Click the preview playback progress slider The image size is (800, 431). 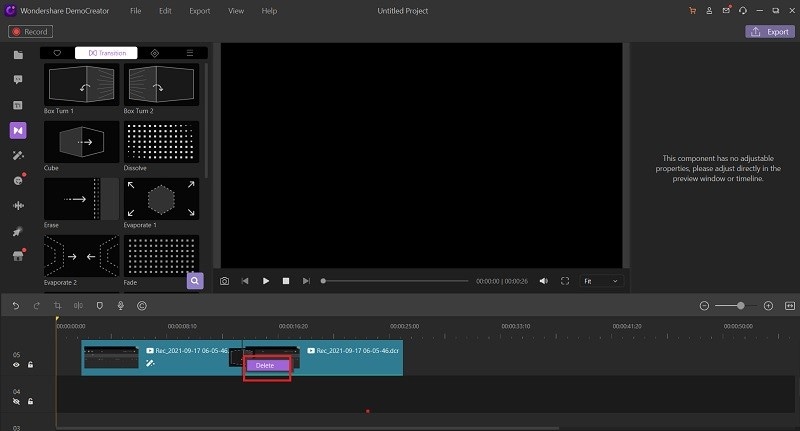(x=395, y=281)
